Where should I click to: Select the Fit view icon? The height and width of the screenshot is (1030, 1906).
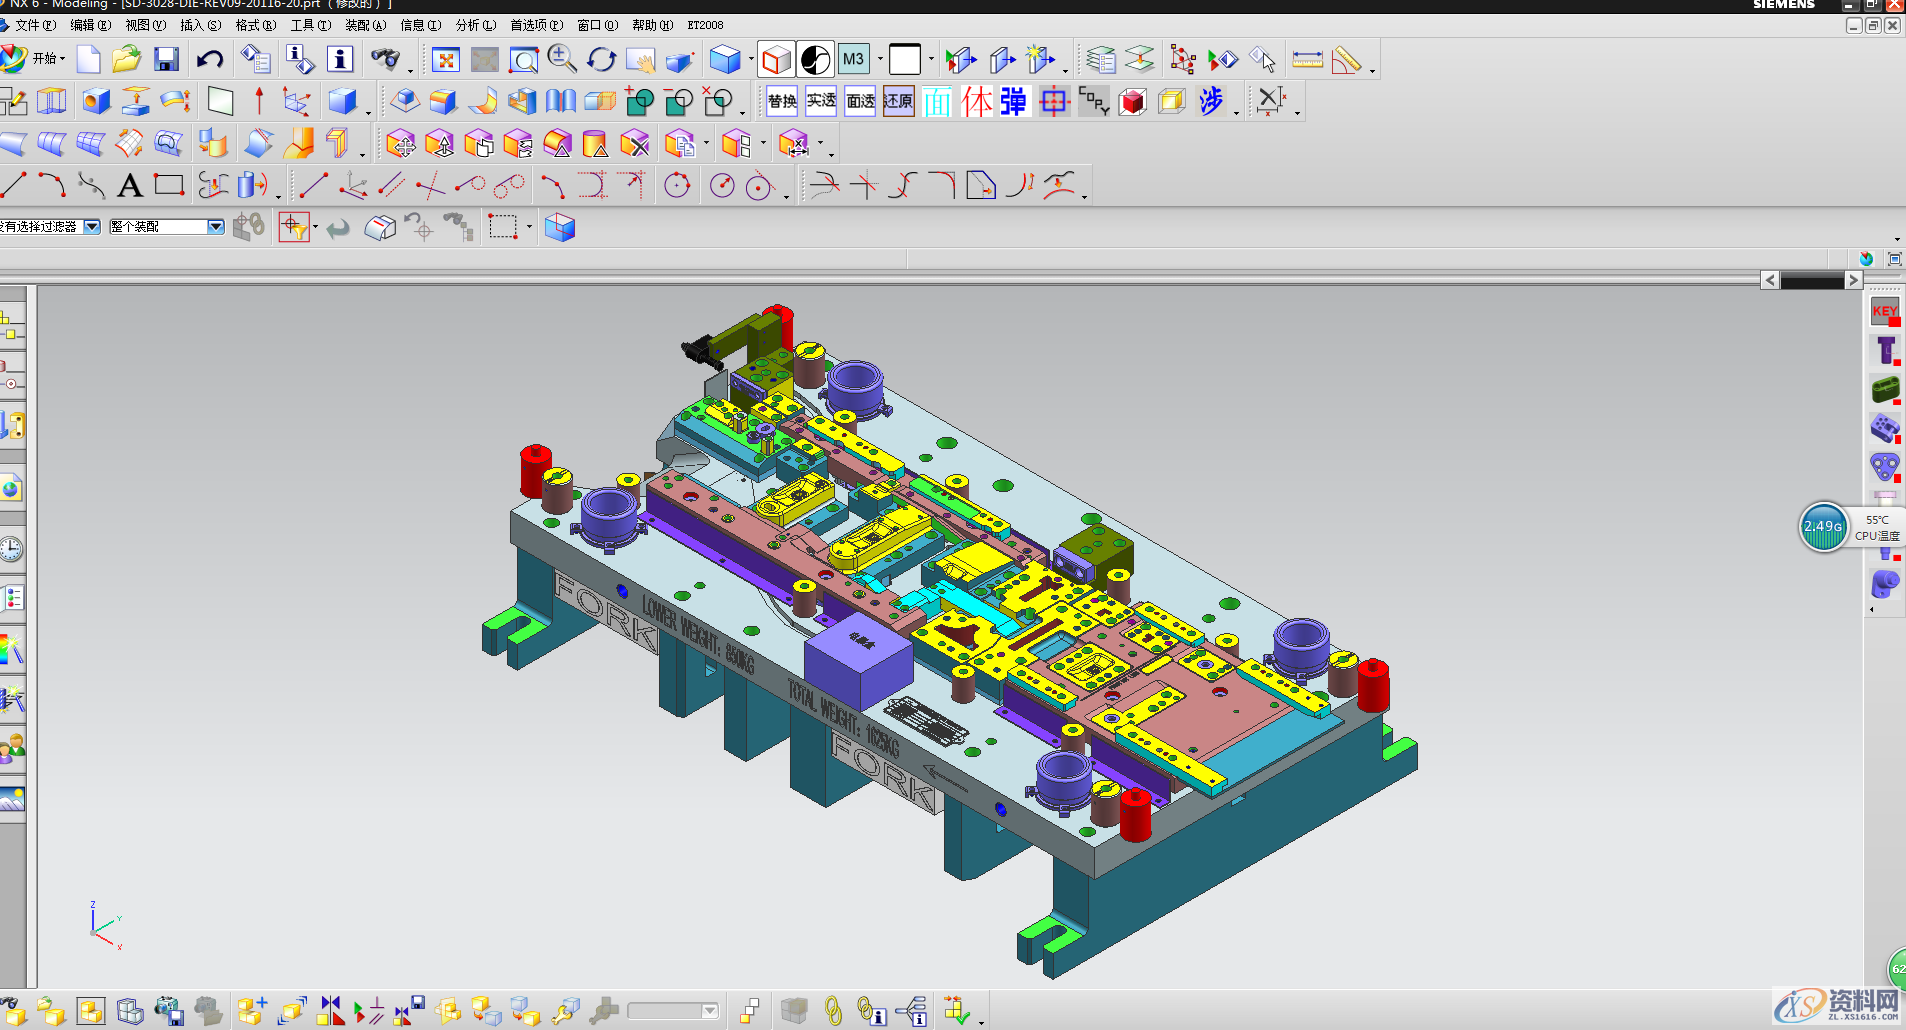[445, 60]
